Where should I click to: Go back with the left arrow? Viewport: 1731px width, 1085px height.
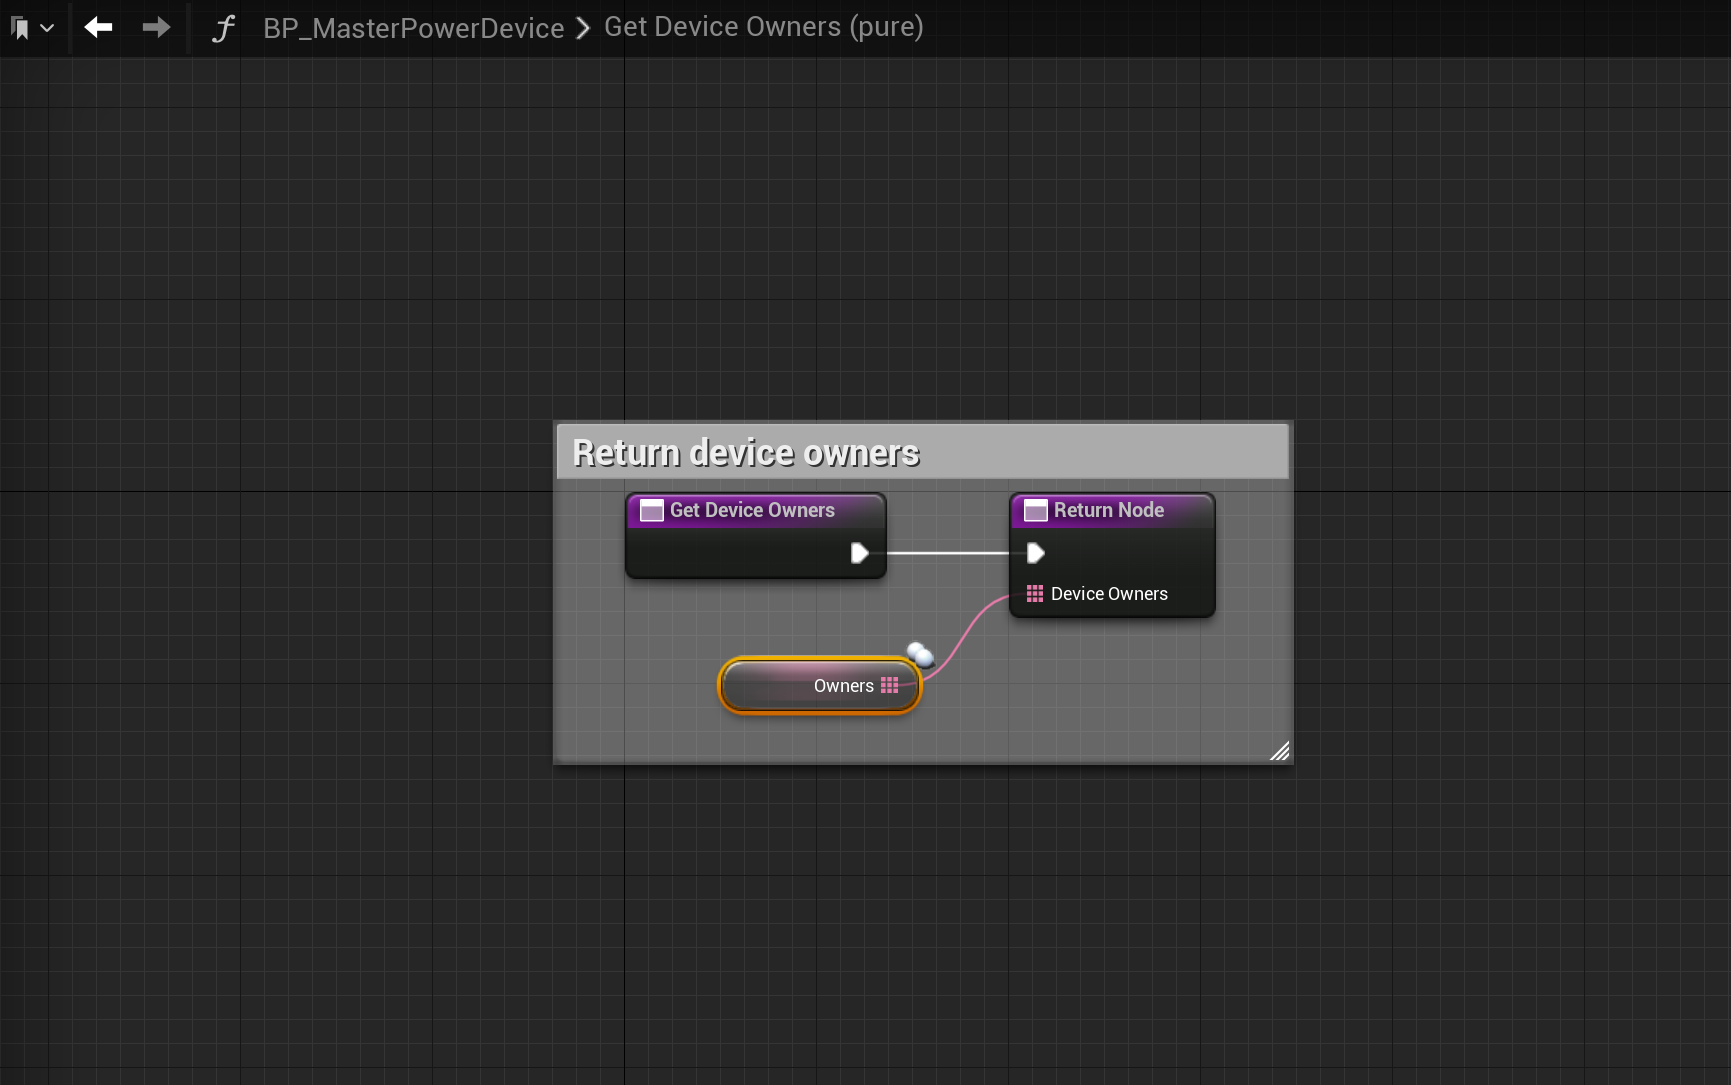click(x=98, y=27)
